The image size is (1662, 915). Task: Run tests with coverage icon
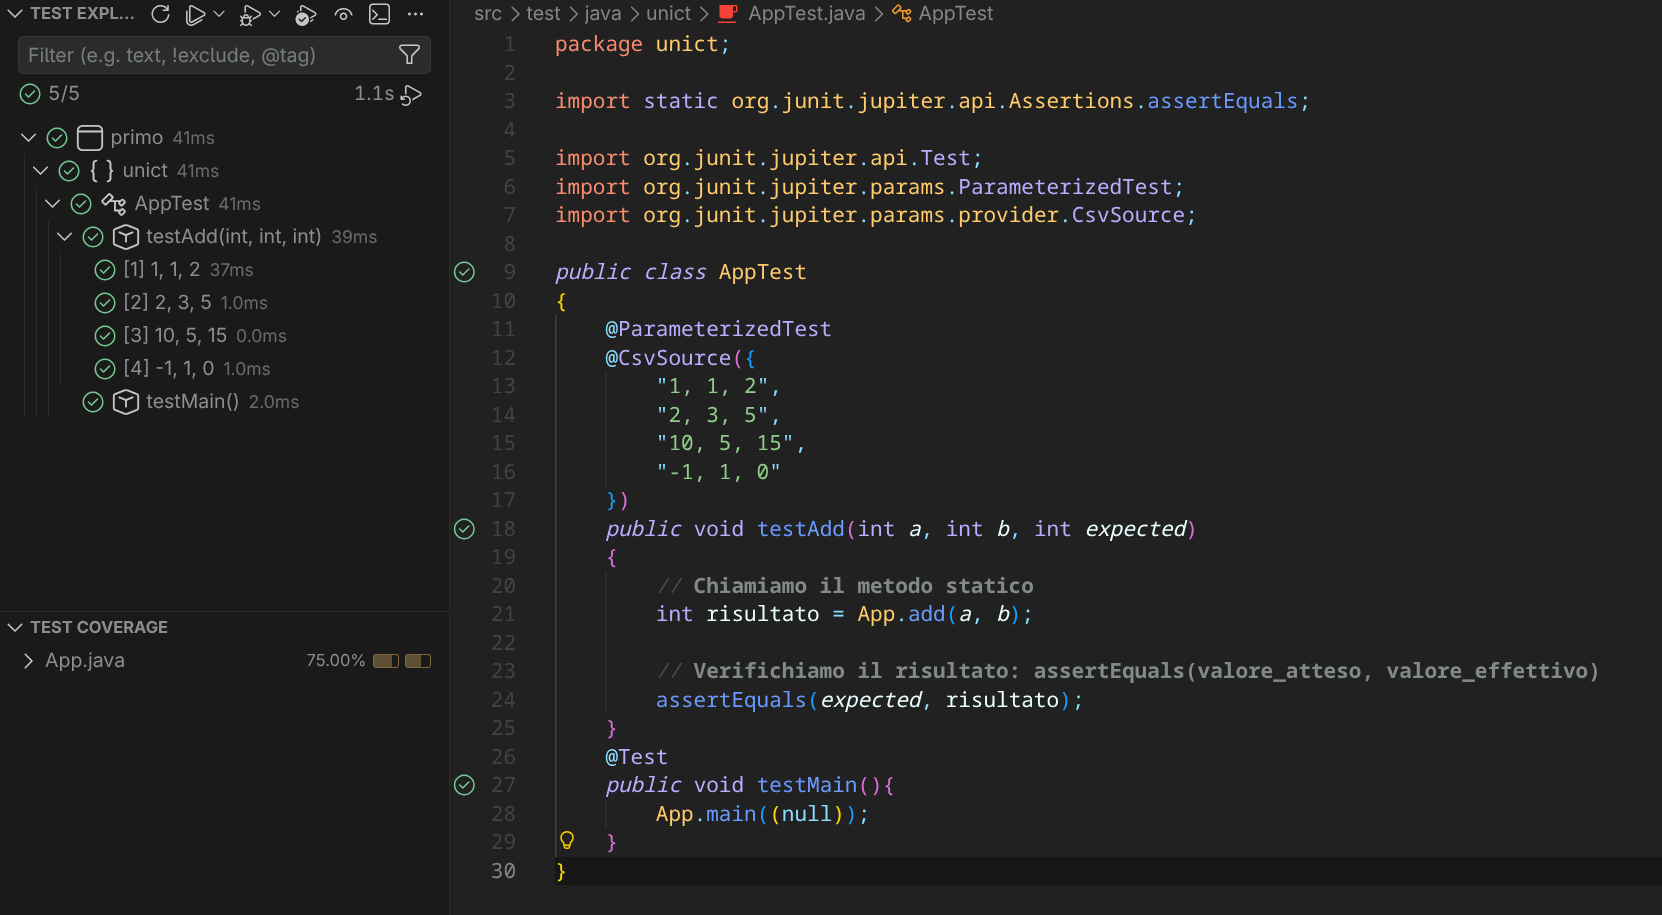click(x=306, y=14)
